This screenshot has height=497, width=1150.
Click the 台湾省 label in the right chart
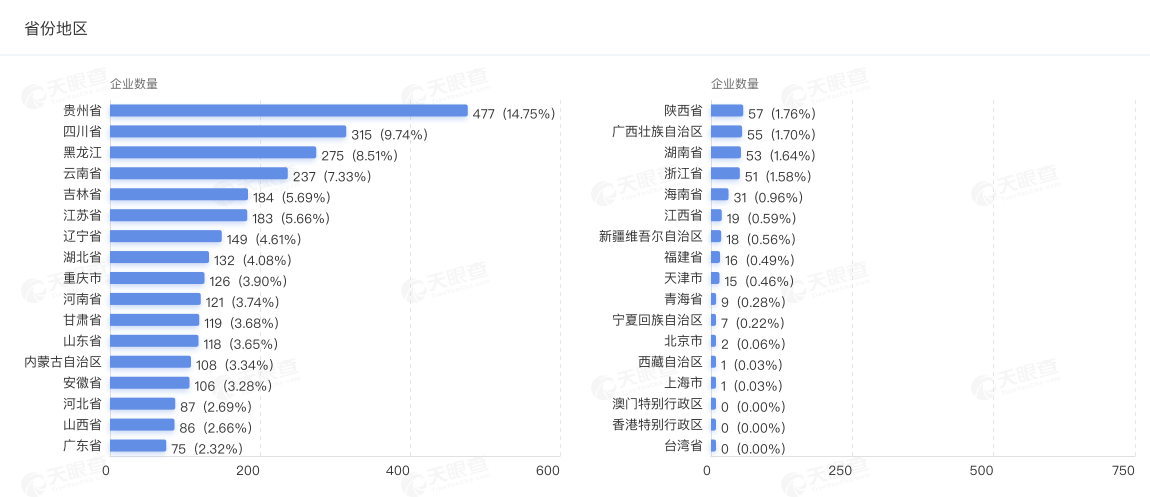[683, 446]
